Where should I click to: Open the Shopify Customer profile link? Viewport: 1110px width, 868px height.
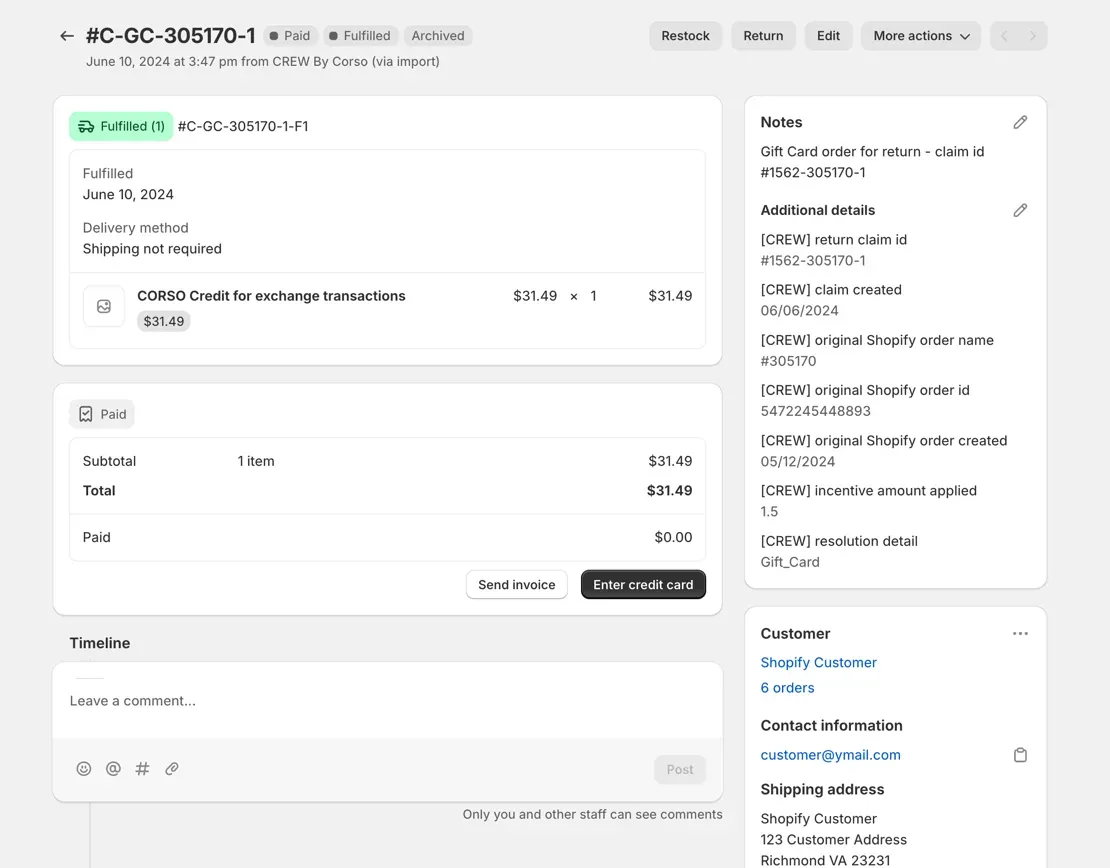click(818, 662)
